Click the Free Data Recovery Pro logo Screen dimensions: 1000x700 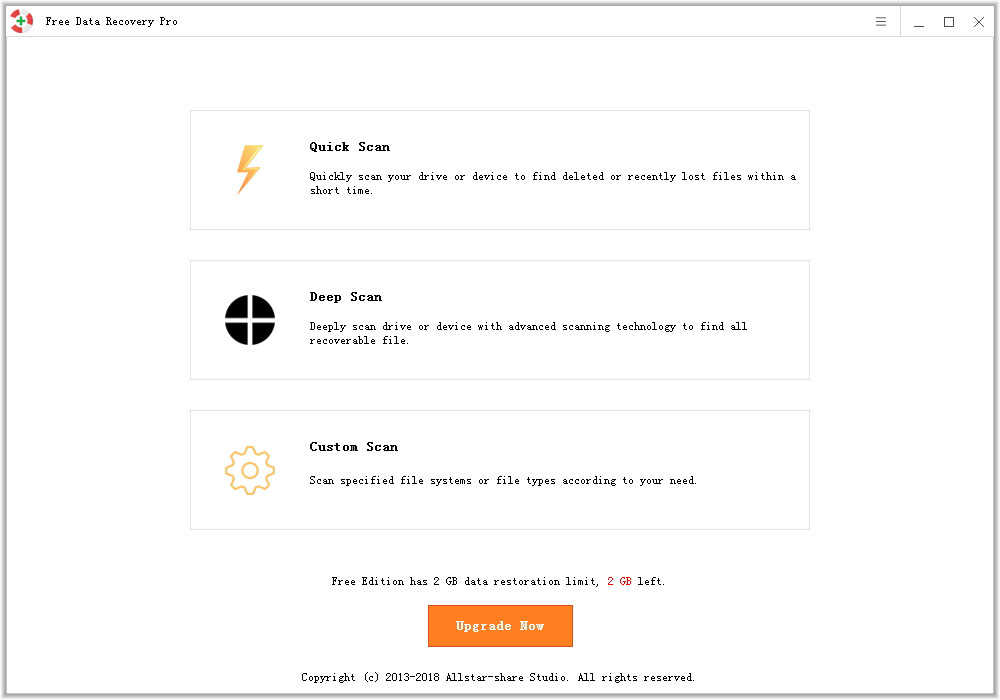[22, 22]
